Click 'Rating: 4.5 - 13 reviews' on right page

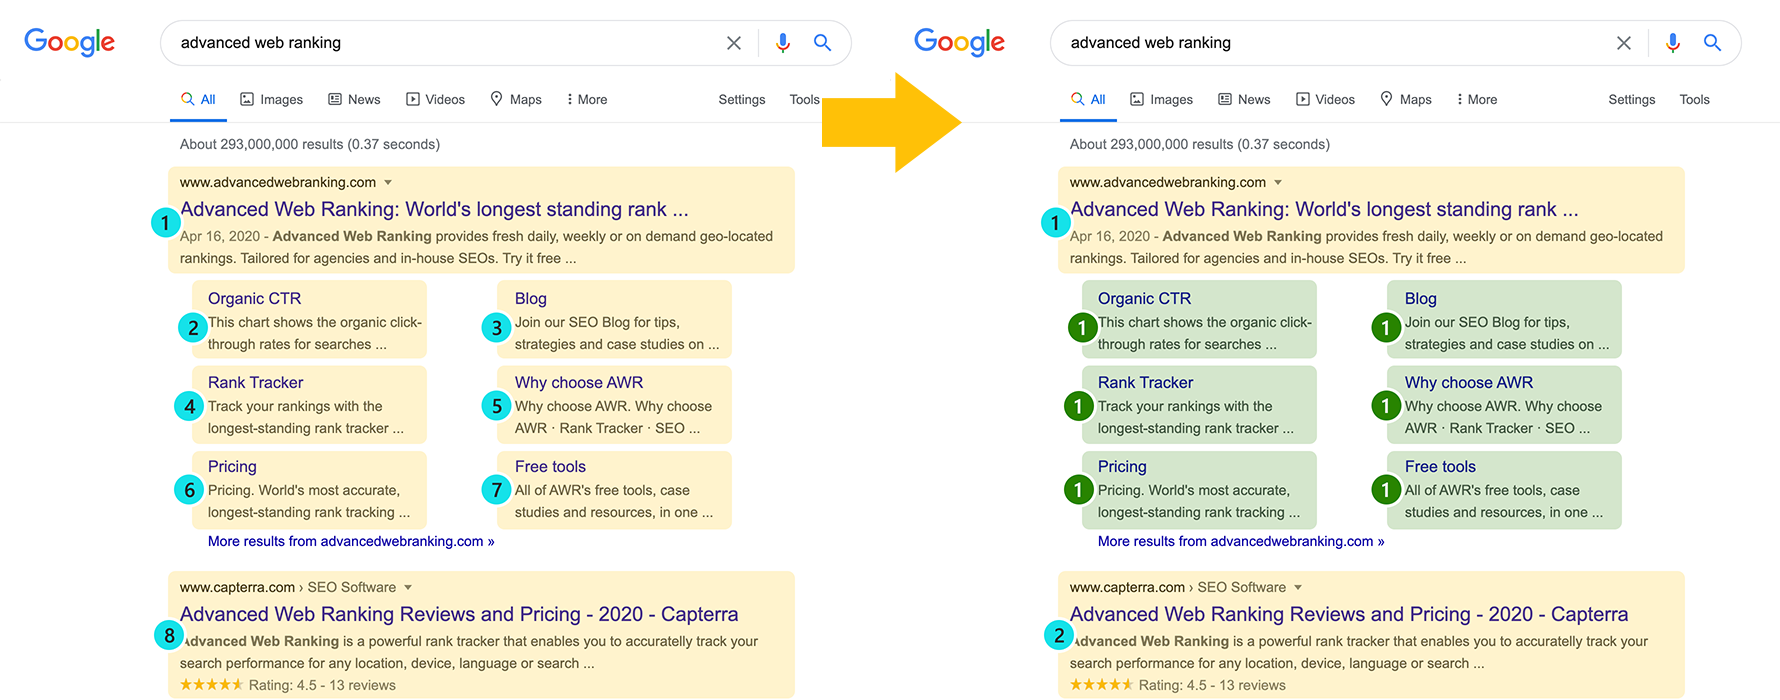pos(1212,685)
